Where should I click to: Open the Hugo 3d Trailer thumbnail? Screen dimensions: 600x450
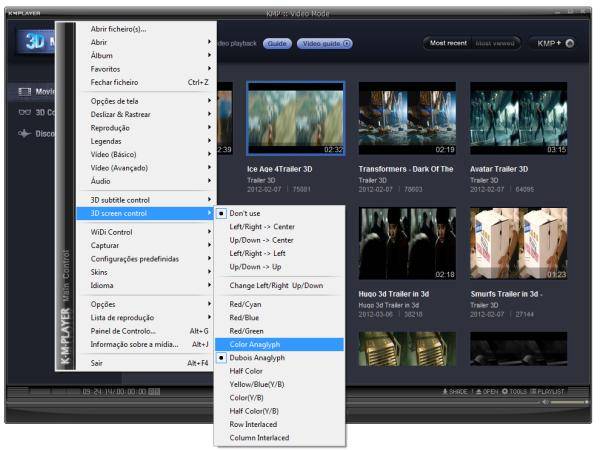point(407,243)
